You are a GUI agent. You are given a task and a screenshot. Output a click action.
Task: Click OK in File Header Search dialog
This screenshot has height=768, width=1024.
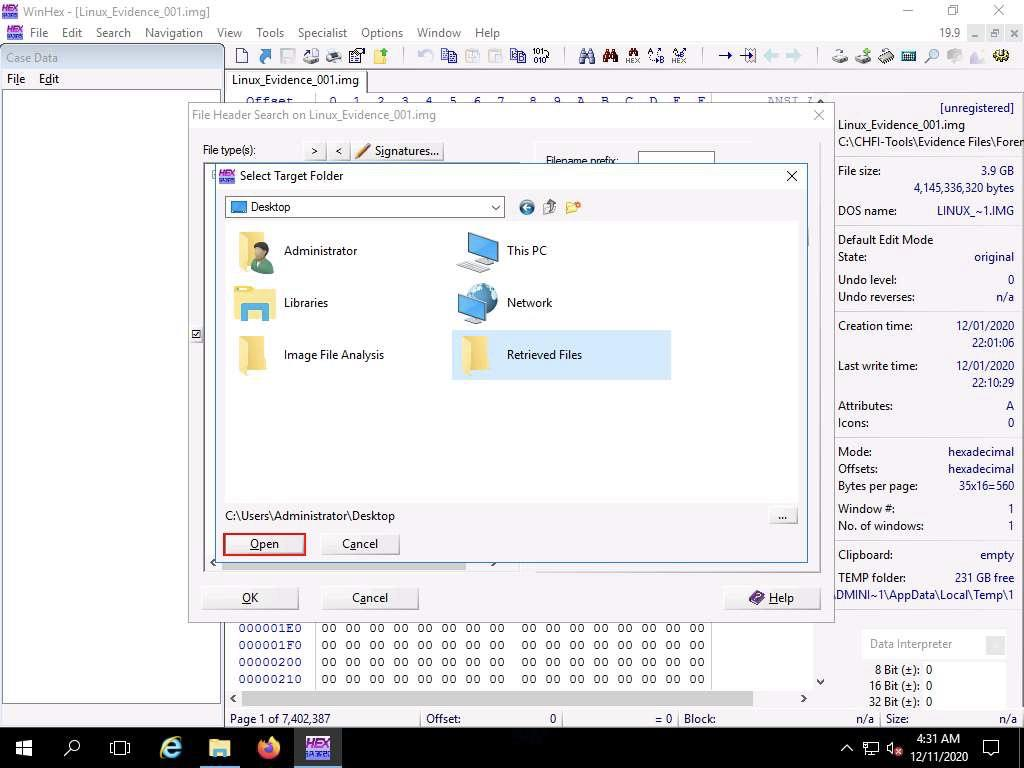pyautogui.click(x=250, y=598)
